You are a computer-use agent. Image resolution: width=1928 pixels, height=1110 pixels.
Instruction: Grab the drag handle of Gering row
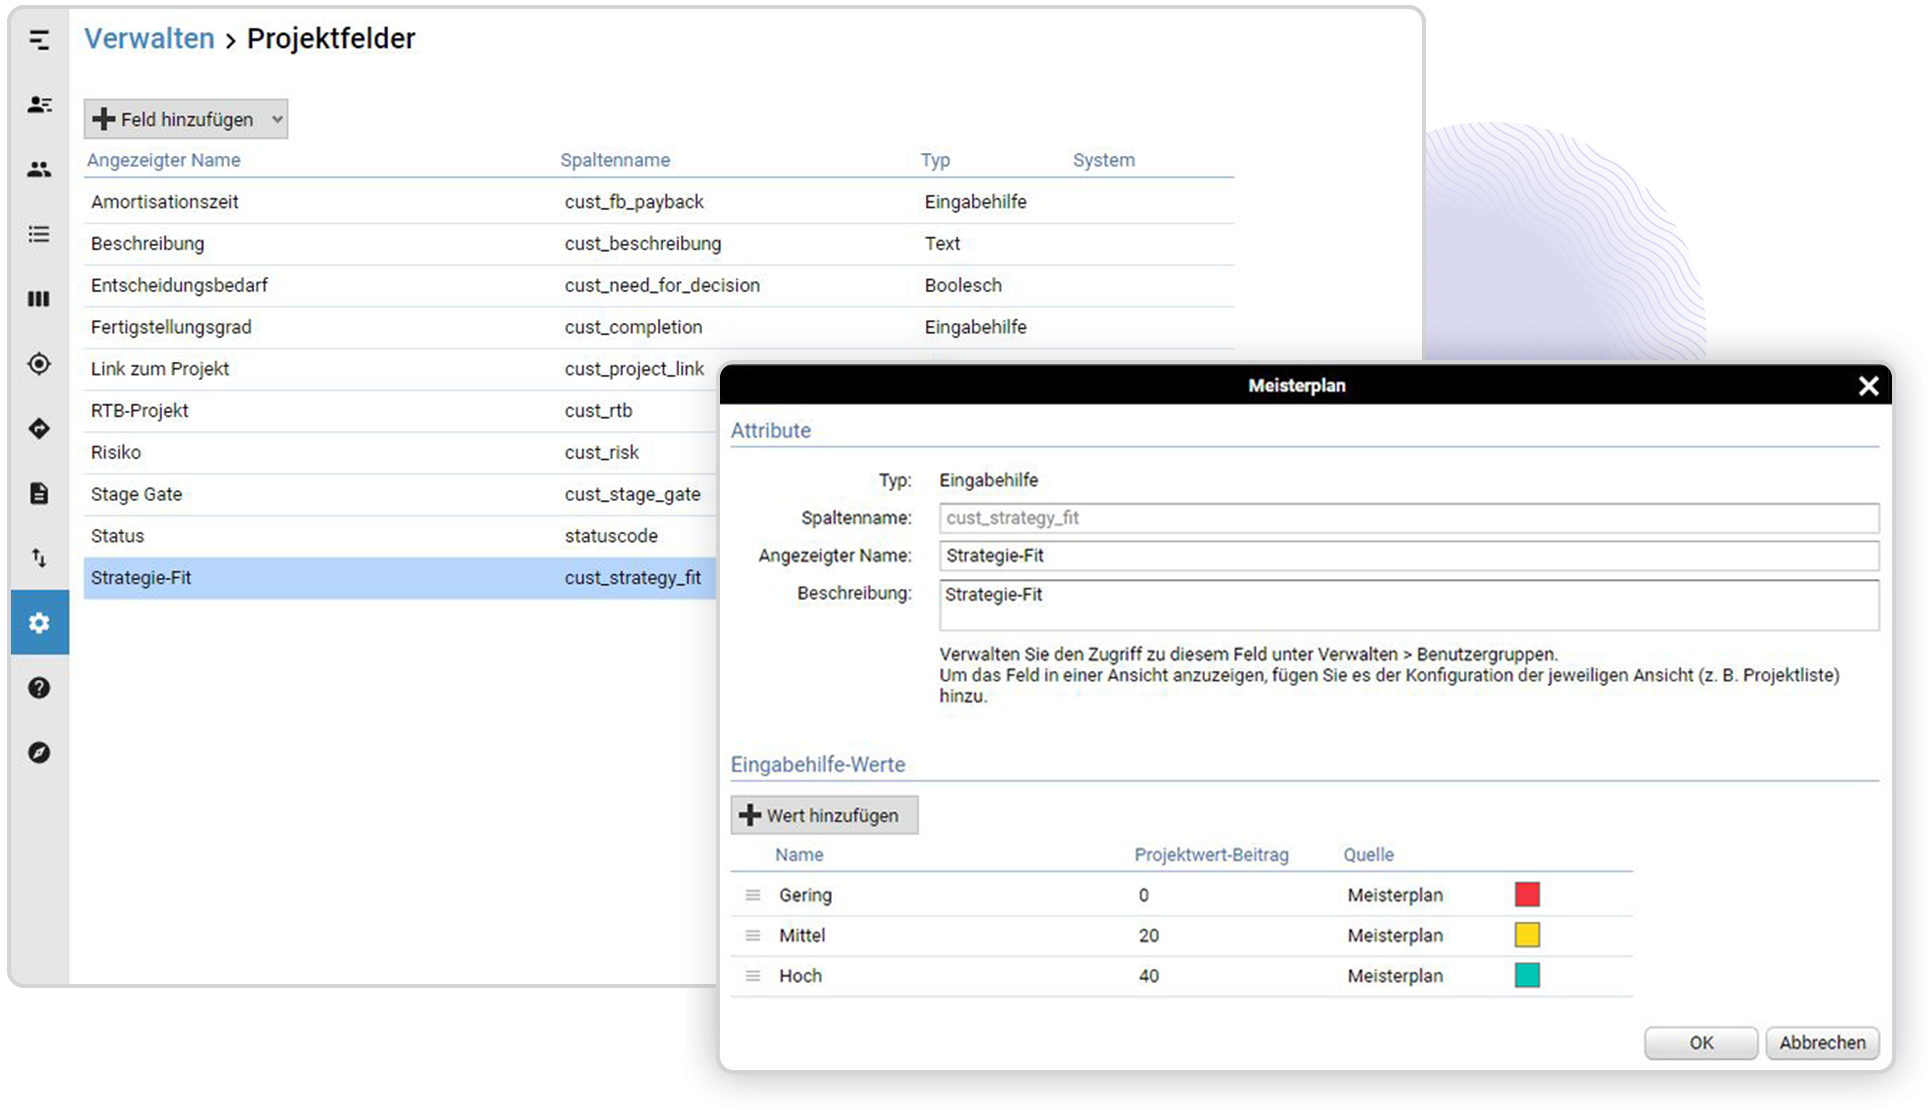click(753, 895)
